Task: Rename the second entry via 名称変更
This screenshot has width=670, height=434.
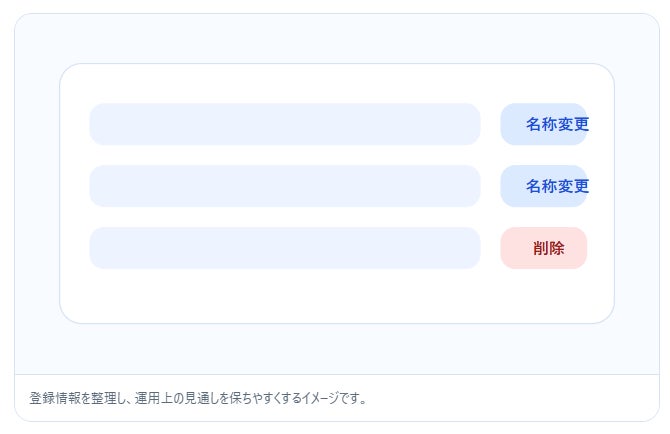Action: [x=544, y=186]
